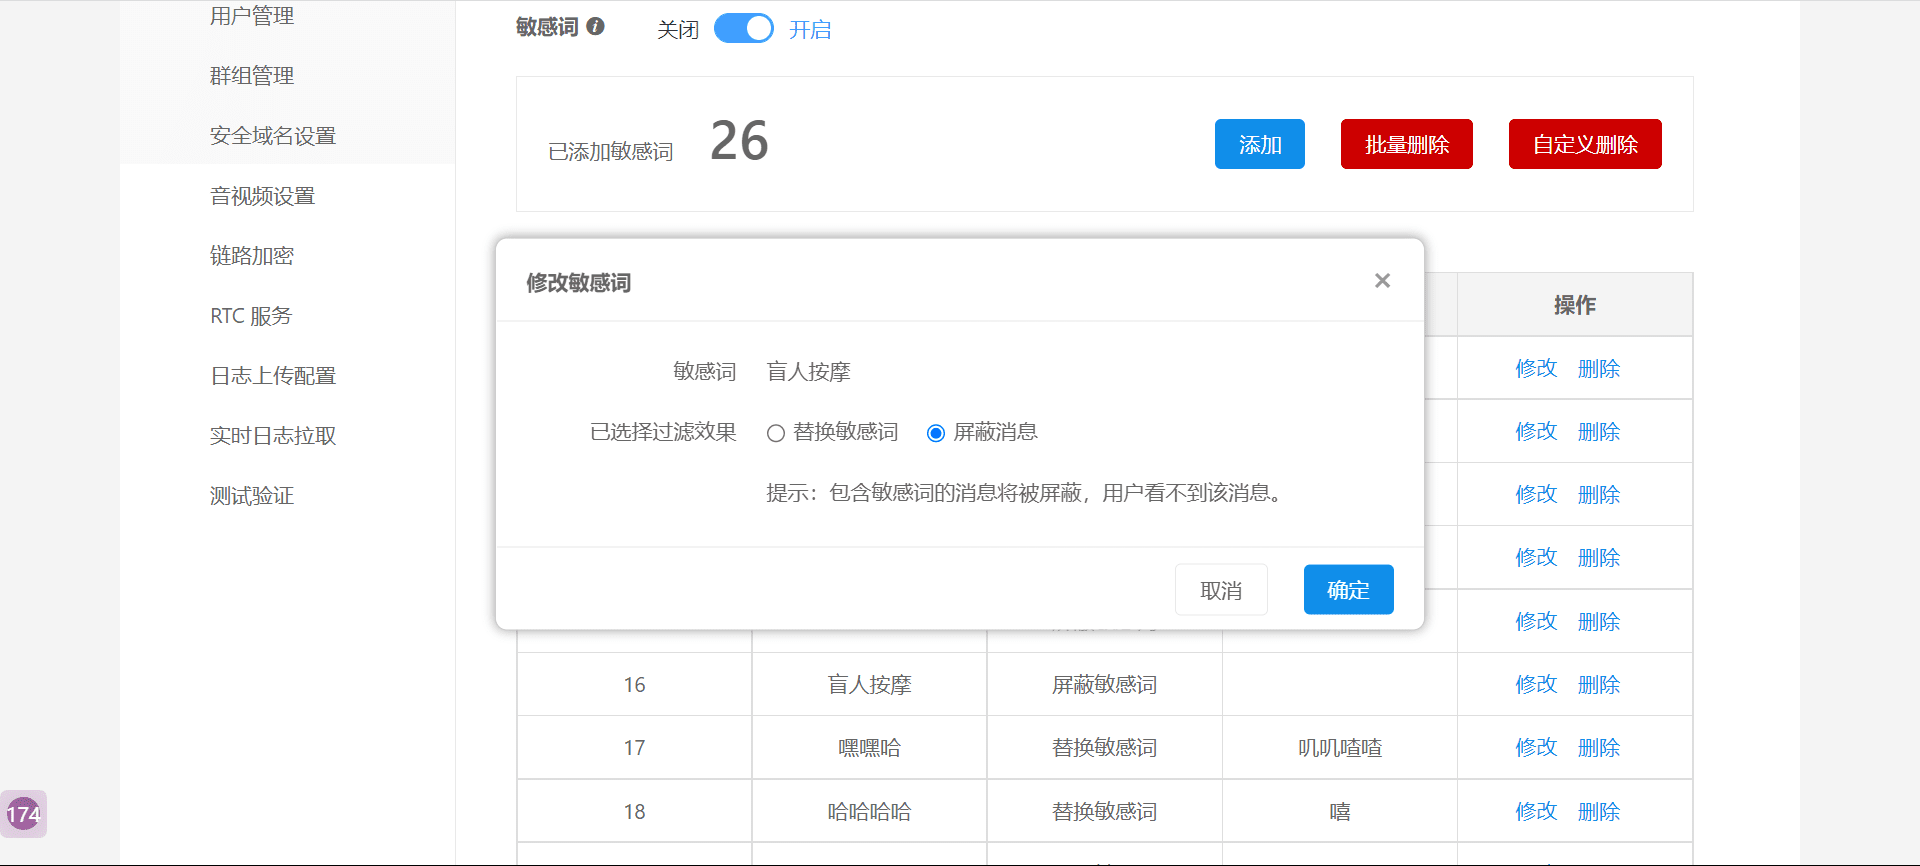Click 替换敏感词 cell in row 18
Image resolution: width=1920 pixels, height=866 pixels.
click(x=1104, y=812)
